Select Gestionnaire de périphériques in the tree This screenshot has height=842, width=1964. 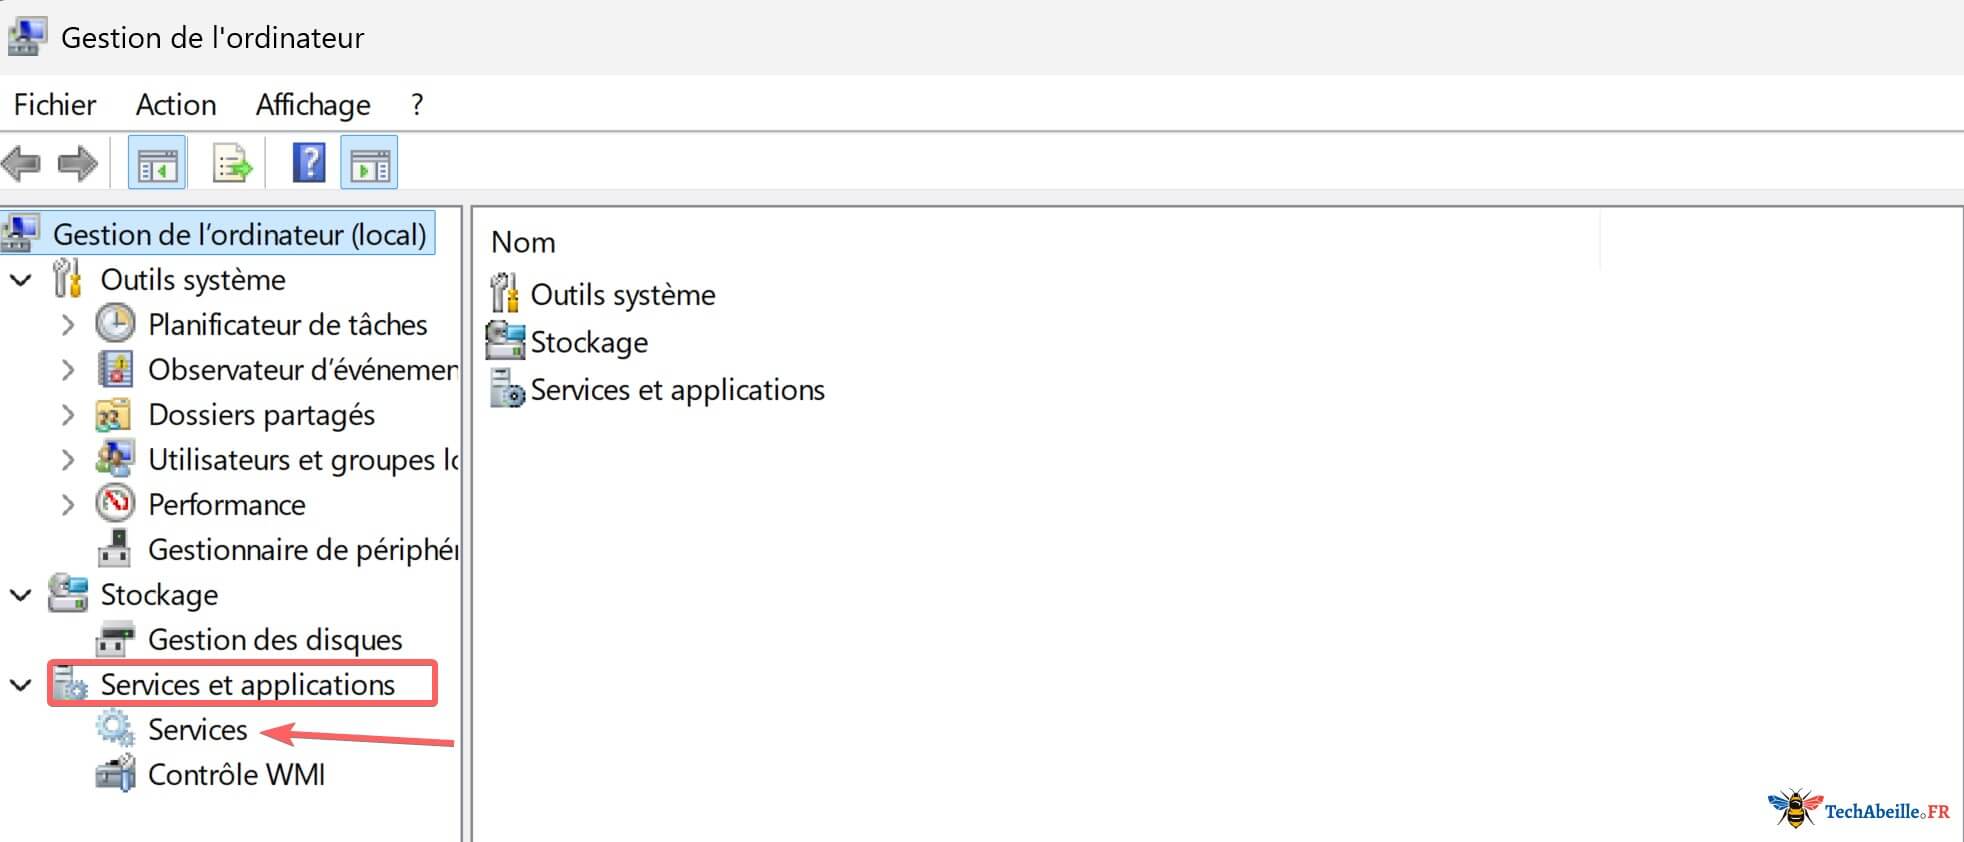[303, 550]
